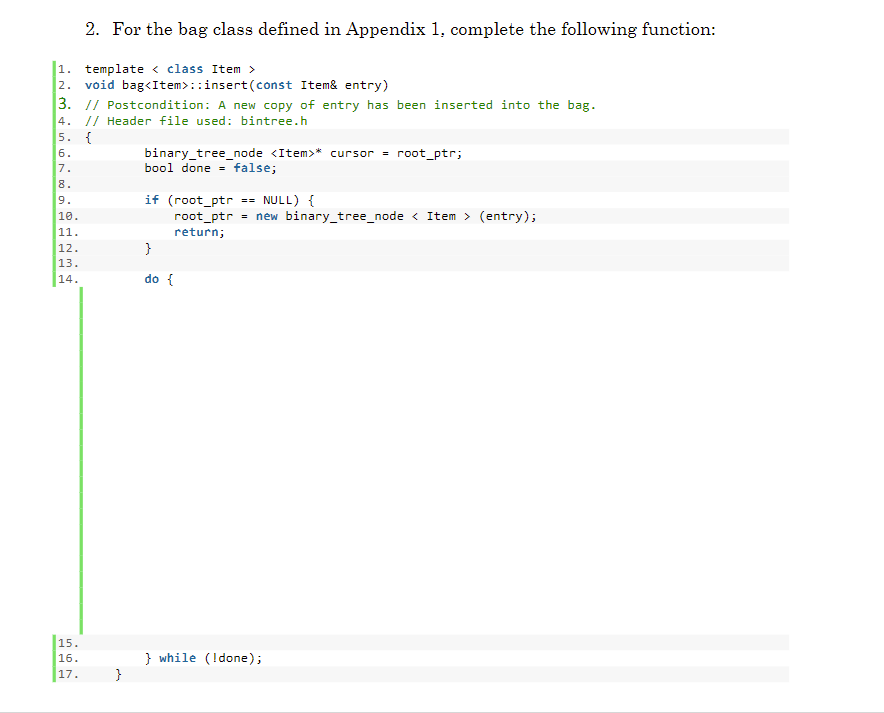This screenshot has width=884, height=713.
Task: Click the opening brace on line 5
Action: pos(87,136)
